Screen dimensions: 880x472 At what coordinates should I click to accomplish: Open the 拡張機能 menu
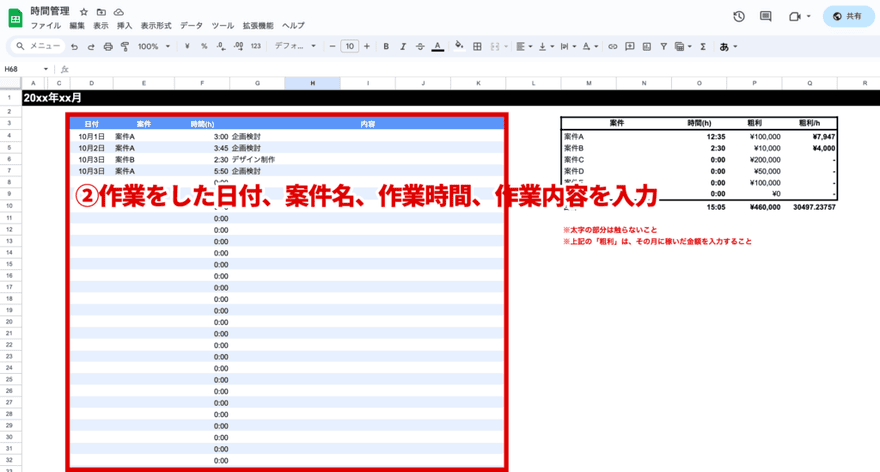click(258, 26)
